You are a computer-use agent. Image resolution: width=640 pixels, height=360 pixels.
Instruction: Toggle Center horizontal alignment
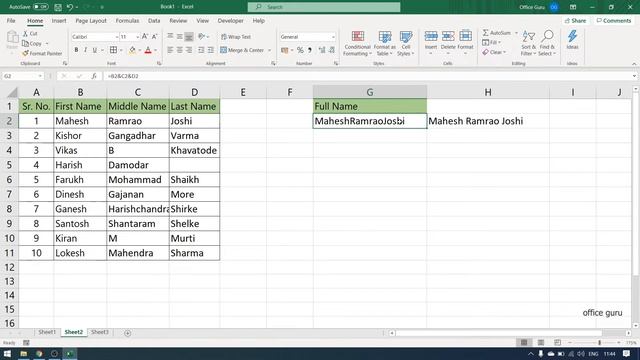click(x=180, y=50)
